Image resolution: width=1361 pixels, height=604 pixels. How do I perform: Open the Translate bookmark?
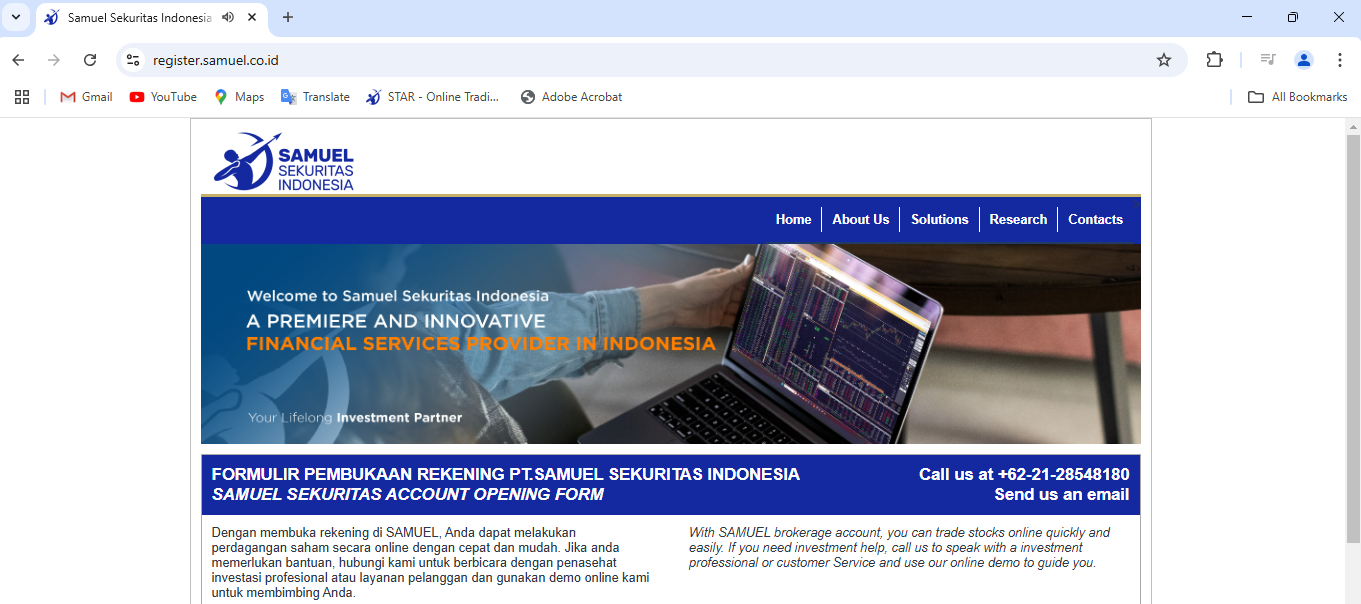pyautogui.click(x=315, y=97)
